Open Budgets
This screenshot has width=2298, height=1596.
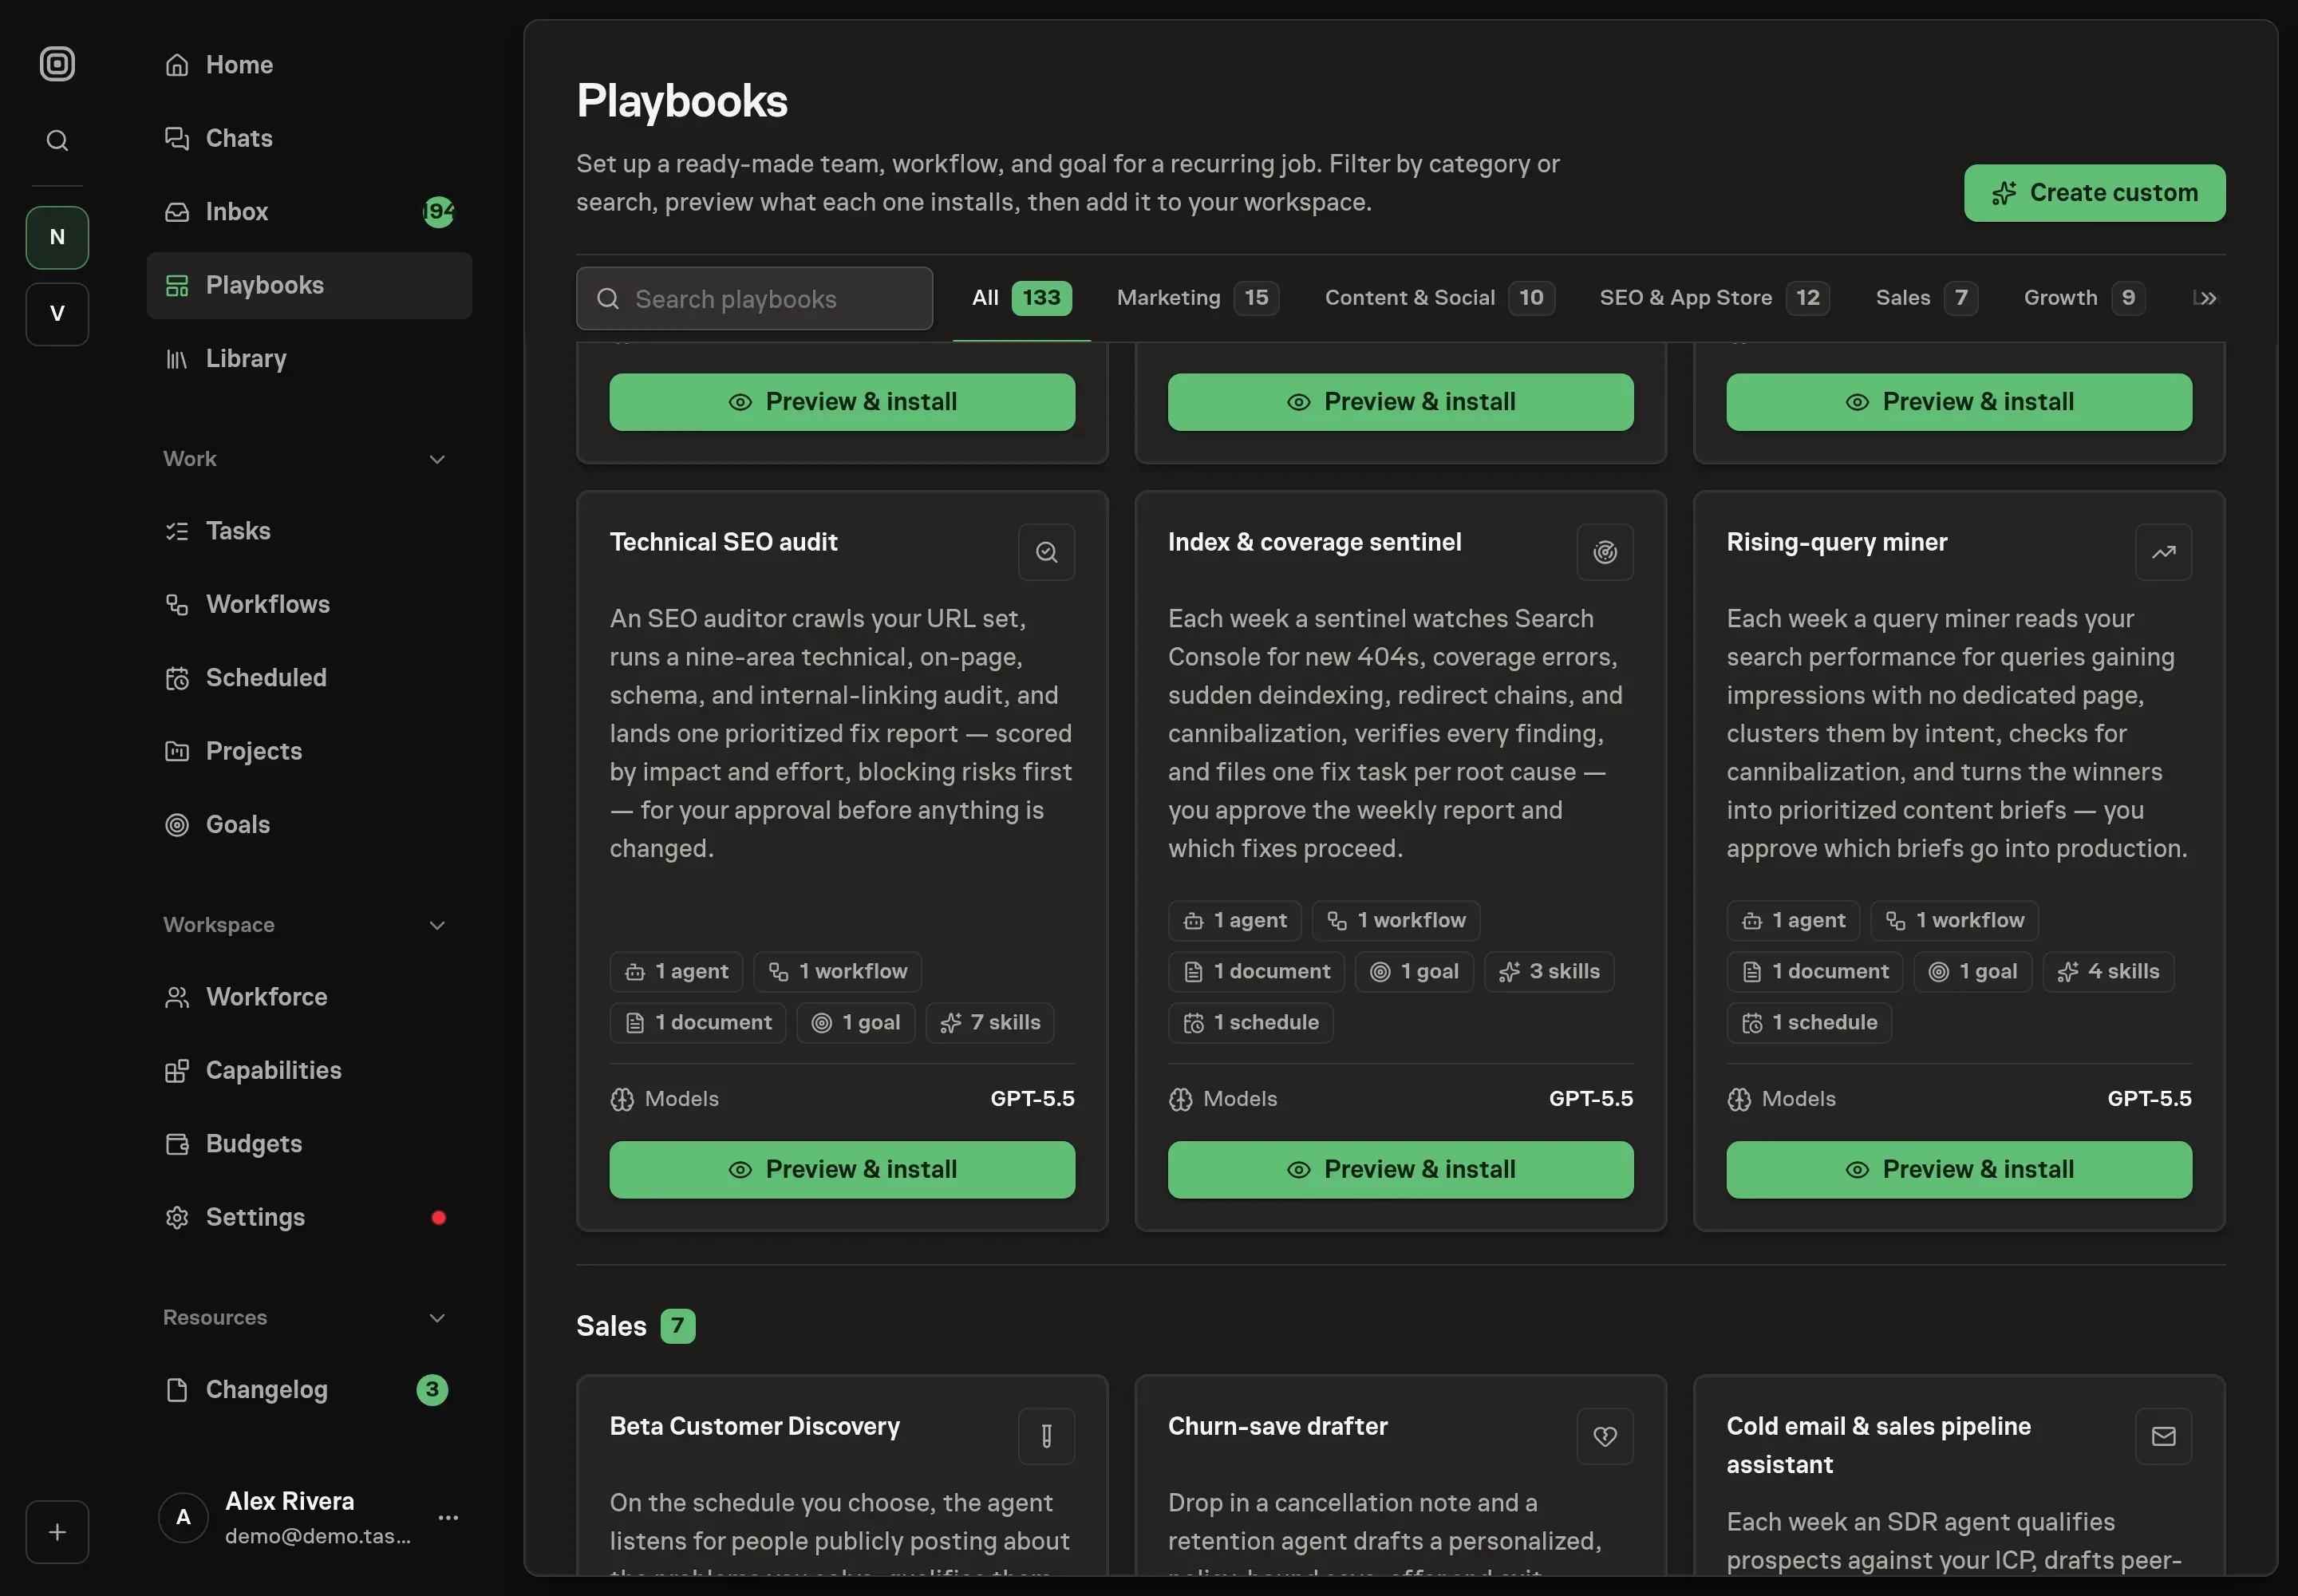point(309,1143)
